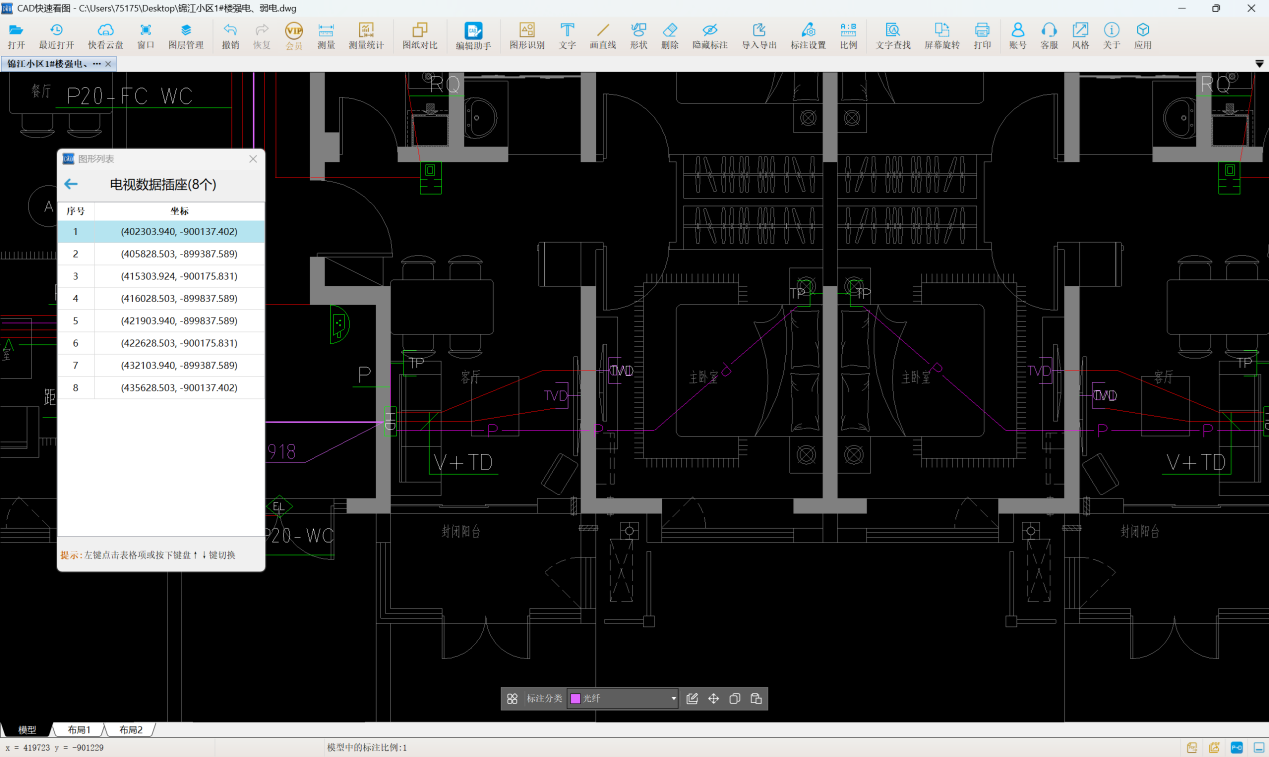The height and width of the screenshot is (757, 1269).
Task: Select row 8 coordinate (435628.503, -900137.402)
Action: (161, 387)
